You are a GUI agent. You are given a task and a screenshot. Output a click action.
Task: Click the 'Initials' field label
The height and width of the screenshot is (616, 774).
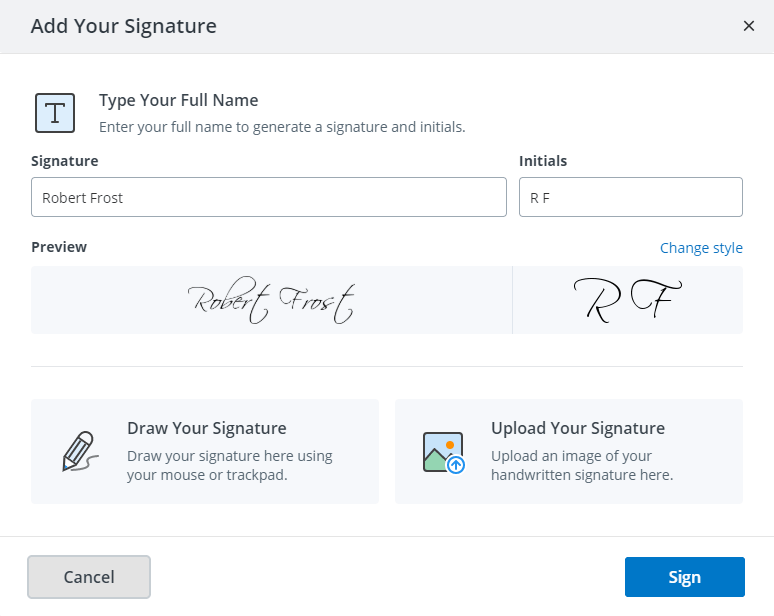click(x=543, y=161)
